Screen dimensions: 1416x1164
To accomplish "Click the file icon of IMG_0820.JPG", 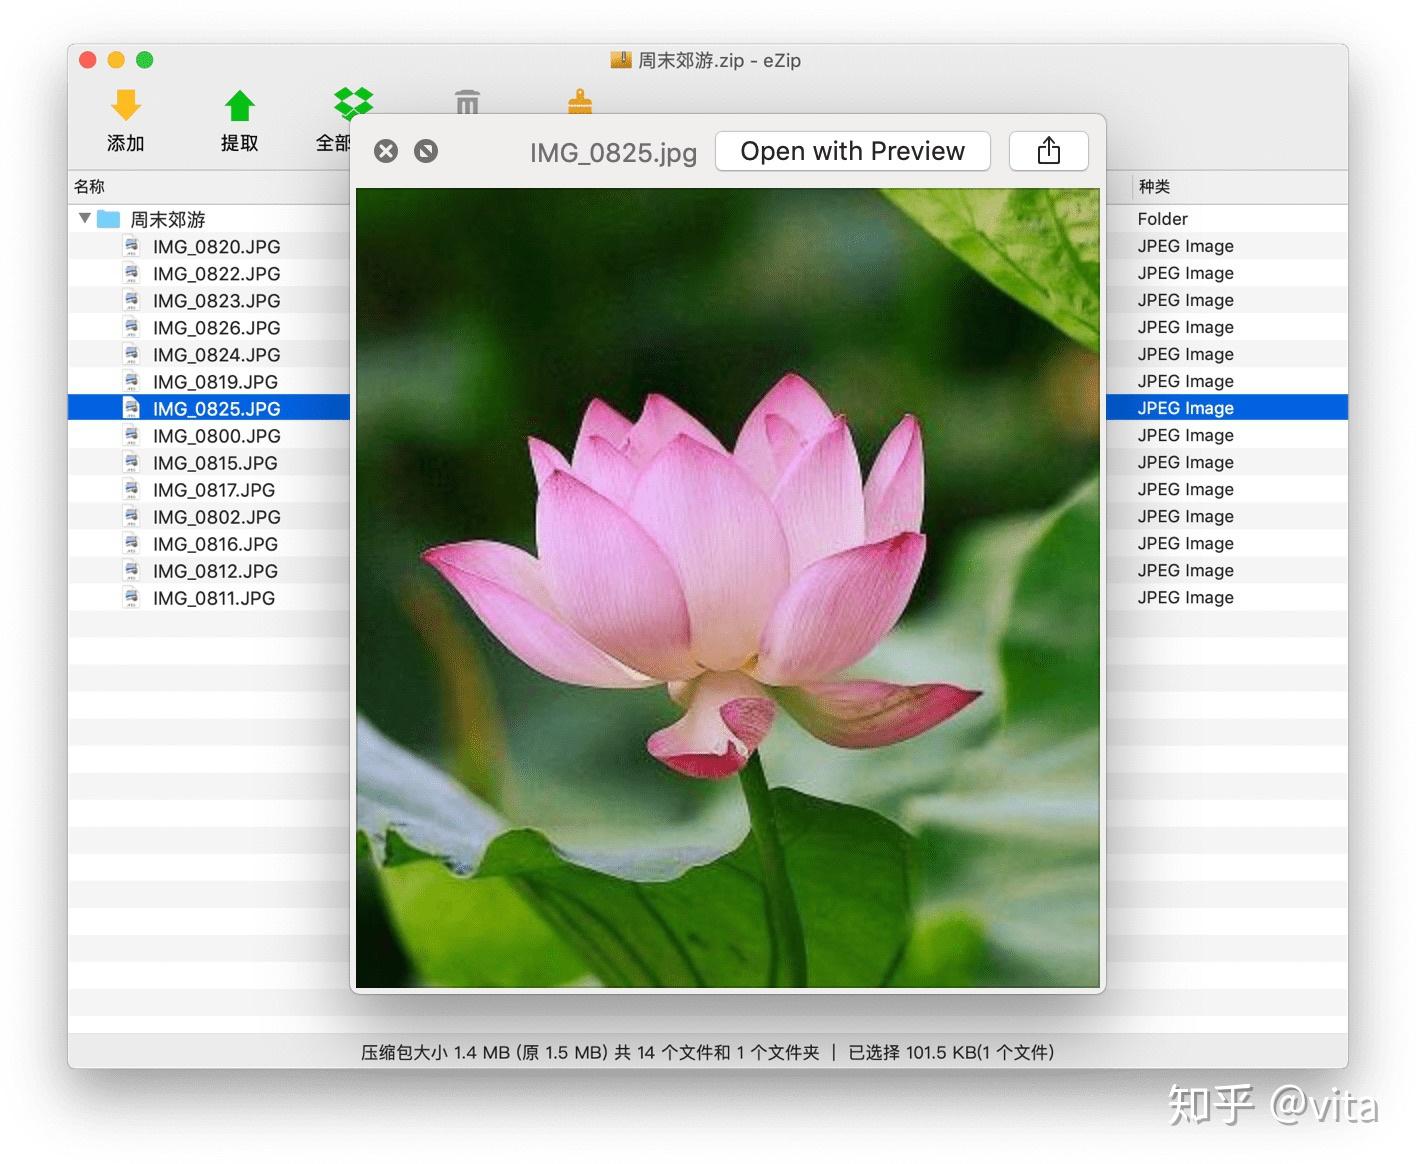I will (131, 246).
